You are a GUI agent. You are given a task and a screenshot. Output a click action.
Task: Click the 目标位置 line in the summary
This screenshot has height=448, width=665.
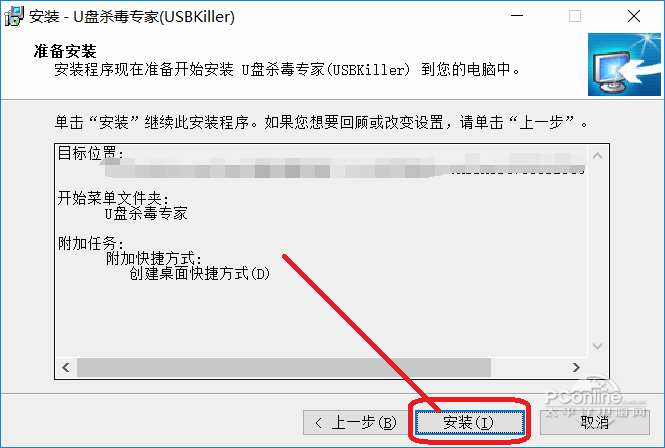point(91,153)
